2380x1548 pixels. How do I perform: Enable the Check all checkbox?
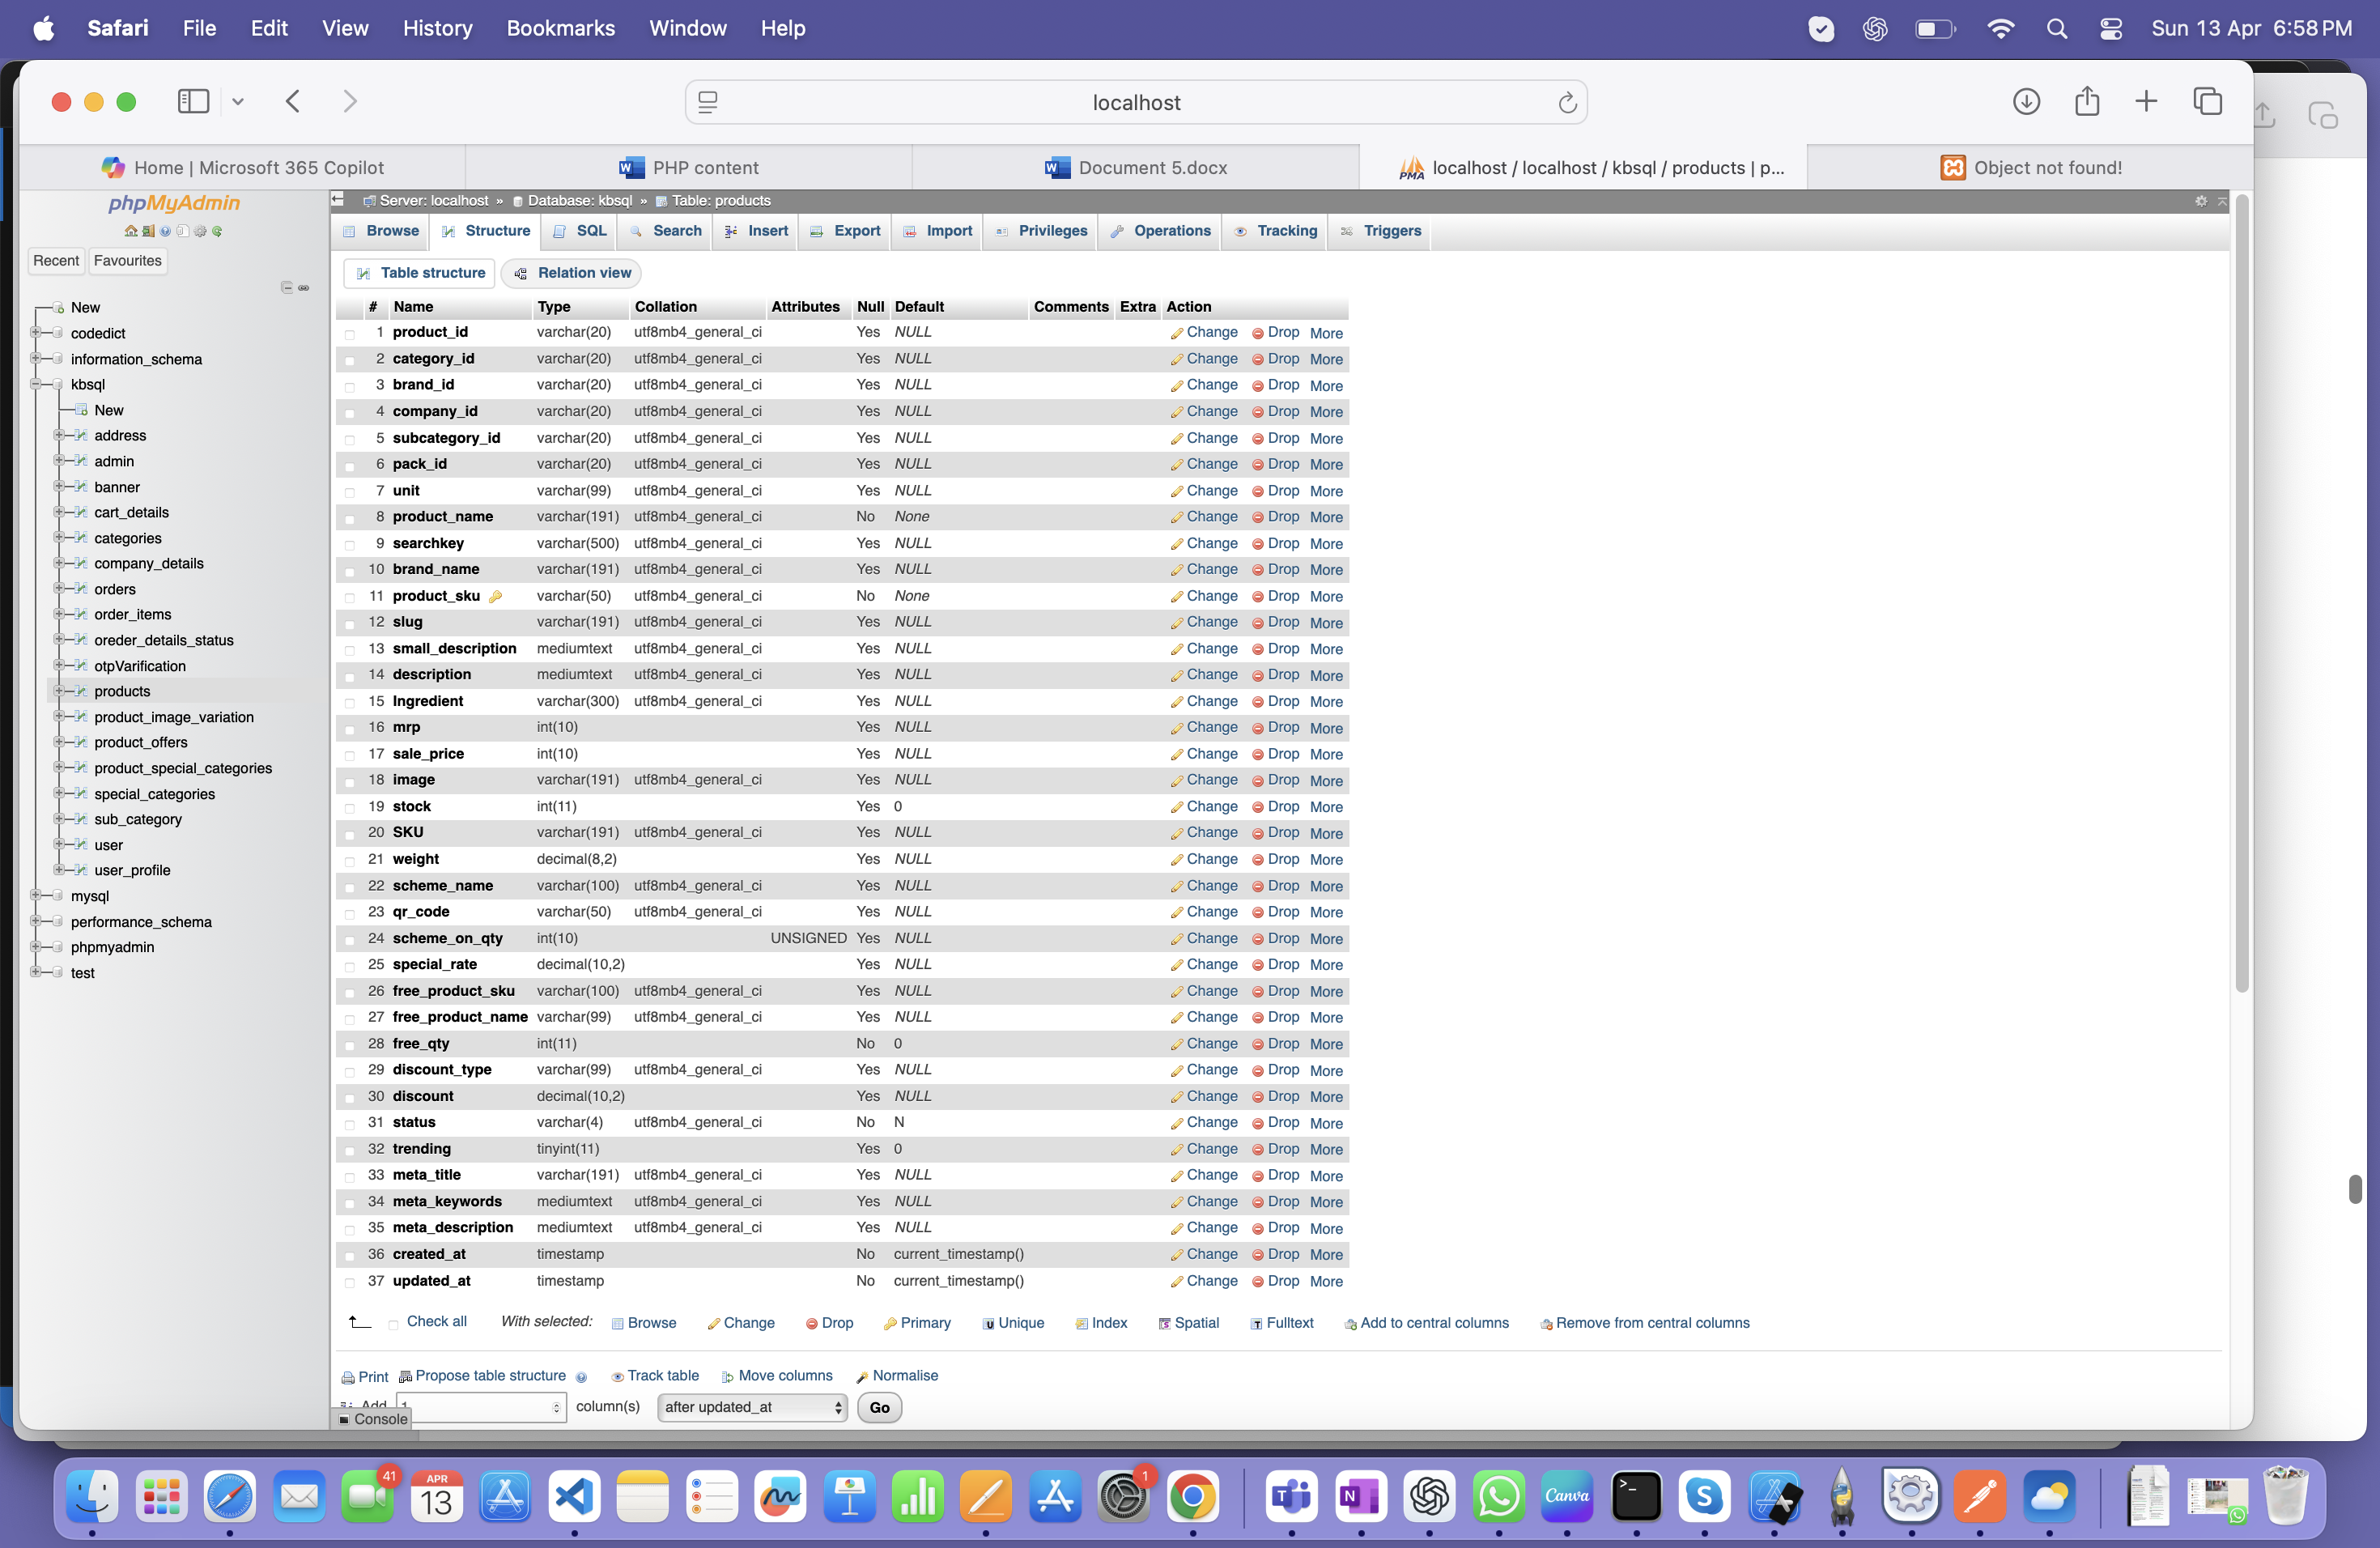point(393,1324)
